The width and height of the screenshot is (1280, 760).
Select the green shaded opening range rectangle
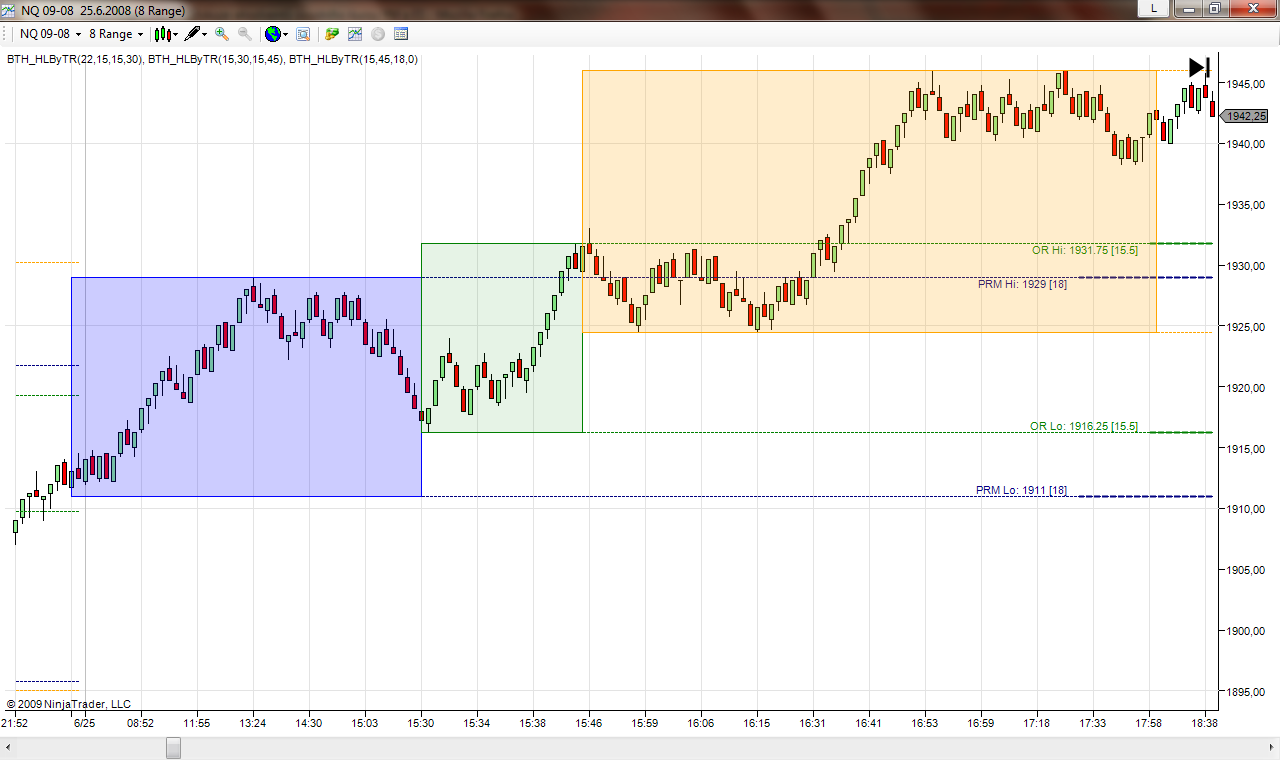[502, 338]
